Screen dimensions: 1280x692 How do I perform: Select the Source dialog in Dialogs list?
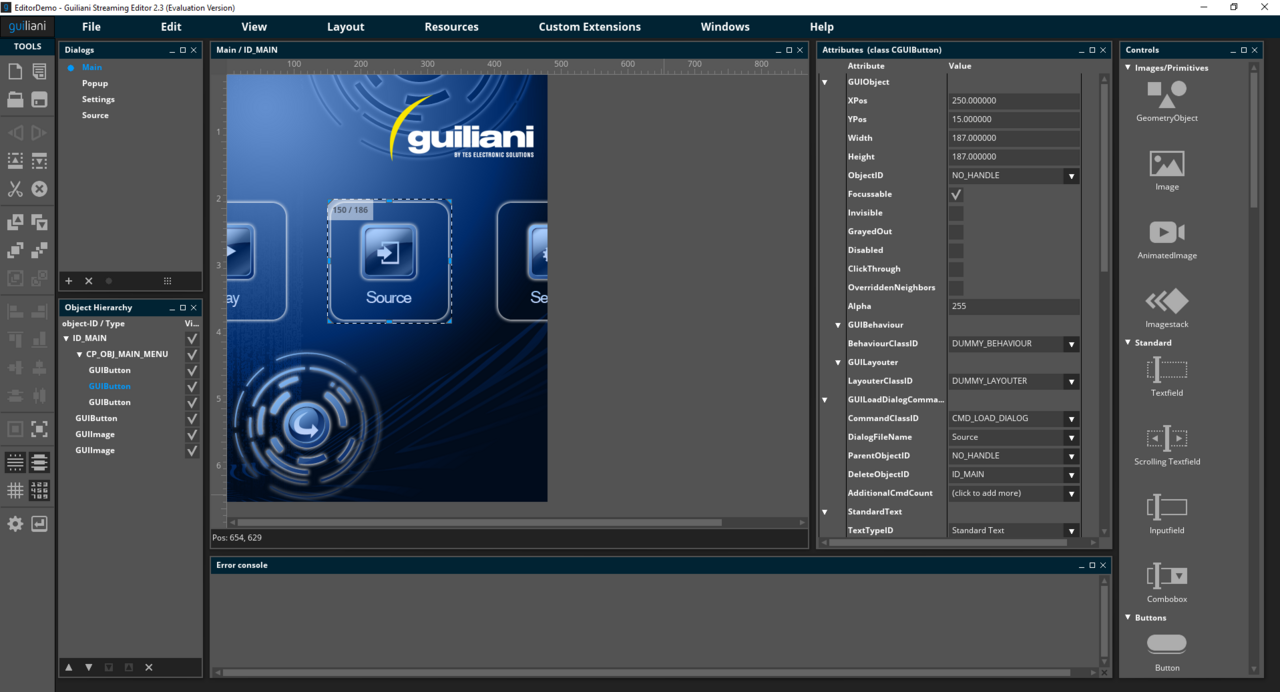pyautogui.click(x=95, y=115)
